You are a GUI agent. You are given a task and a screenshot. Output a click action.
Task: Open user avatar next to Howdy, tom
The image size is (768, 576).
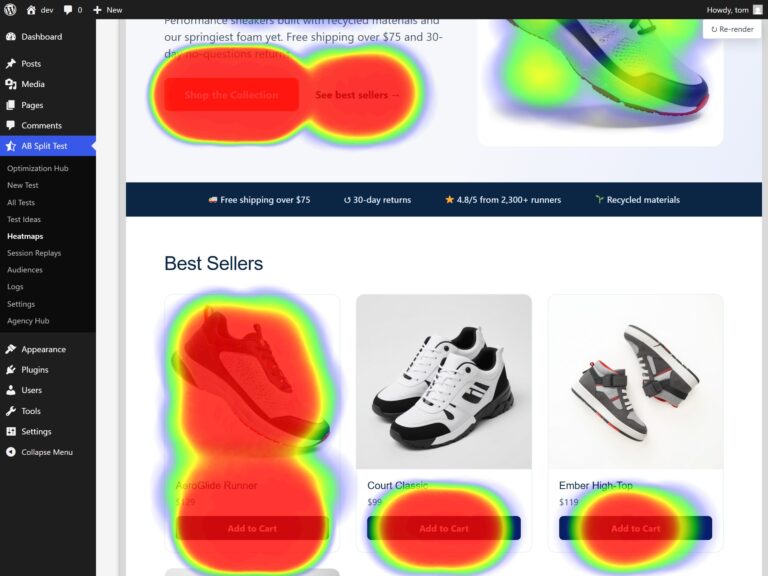[x=757, y=10]
